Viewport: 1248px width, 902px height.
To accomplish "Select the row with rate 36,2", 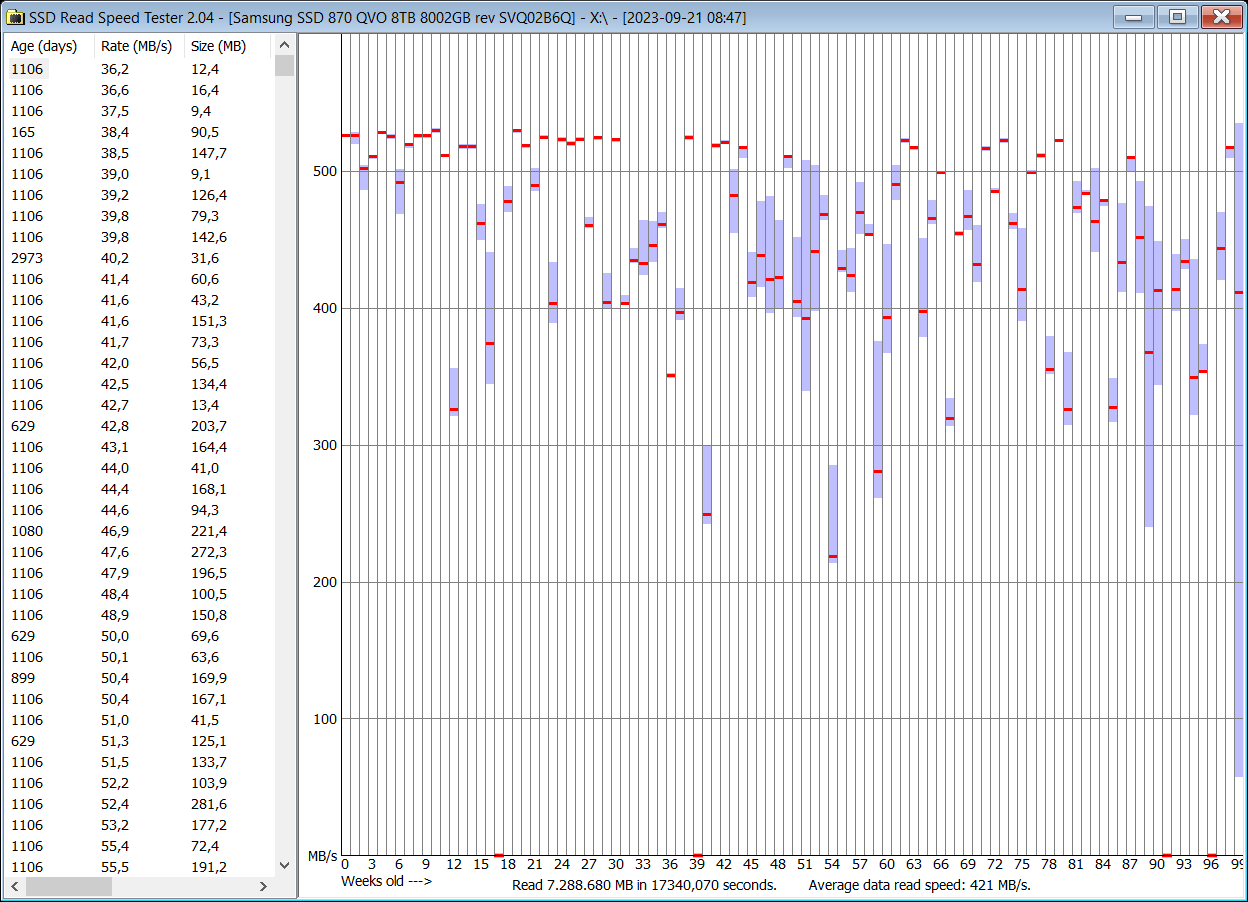I will coord(140,69).
